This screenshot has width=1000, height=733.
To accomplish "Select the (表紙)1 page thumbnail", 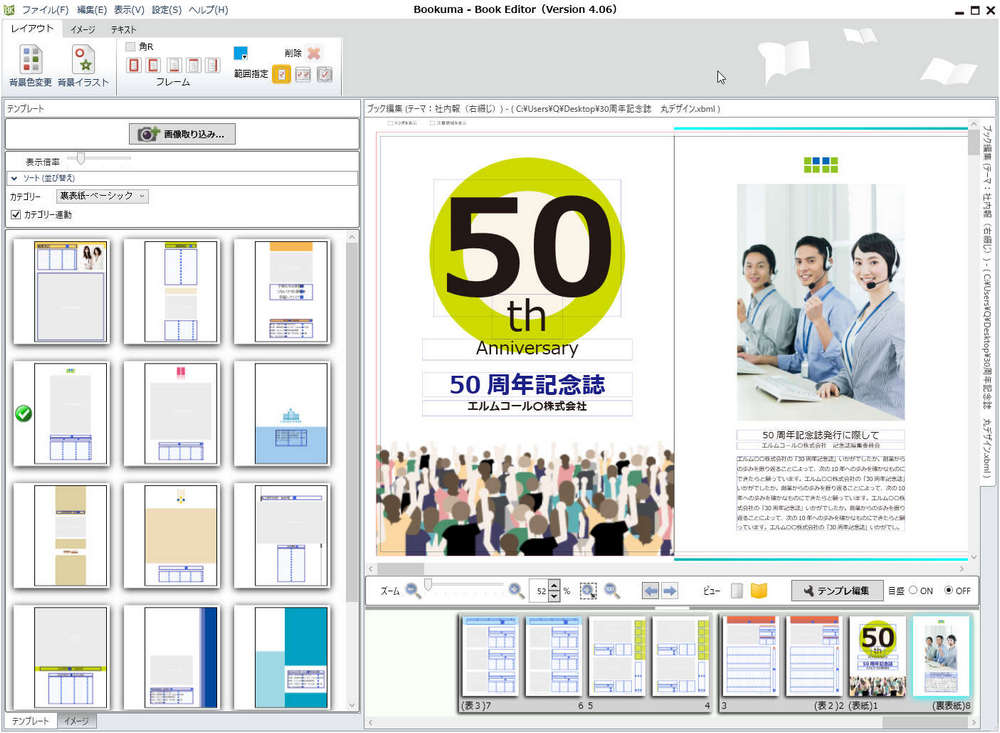I will click(875, 655).
